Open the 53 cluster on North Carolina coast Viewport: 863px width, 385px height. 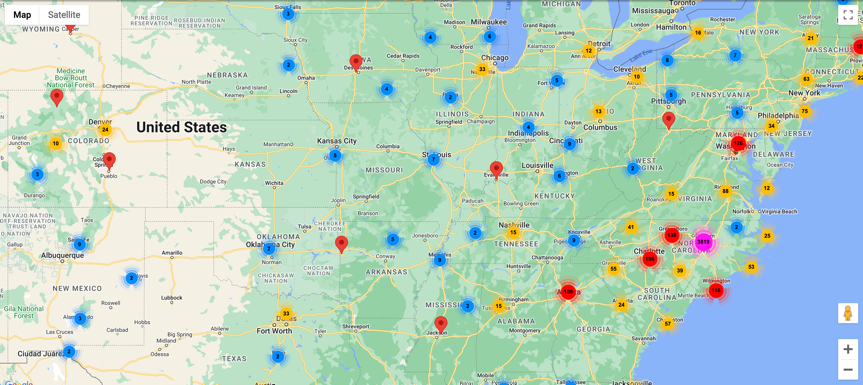pyautogui.click(x=751, y=267)
